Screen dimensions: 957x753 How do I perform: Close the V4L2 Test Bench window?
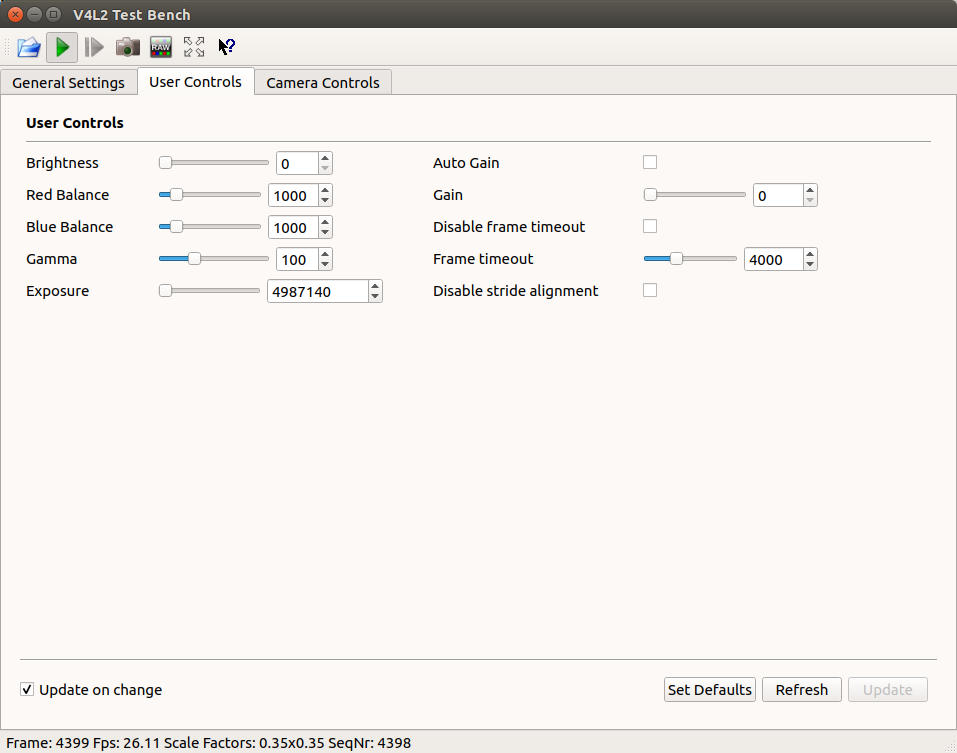pyautogui.click(x=15, y=14)
